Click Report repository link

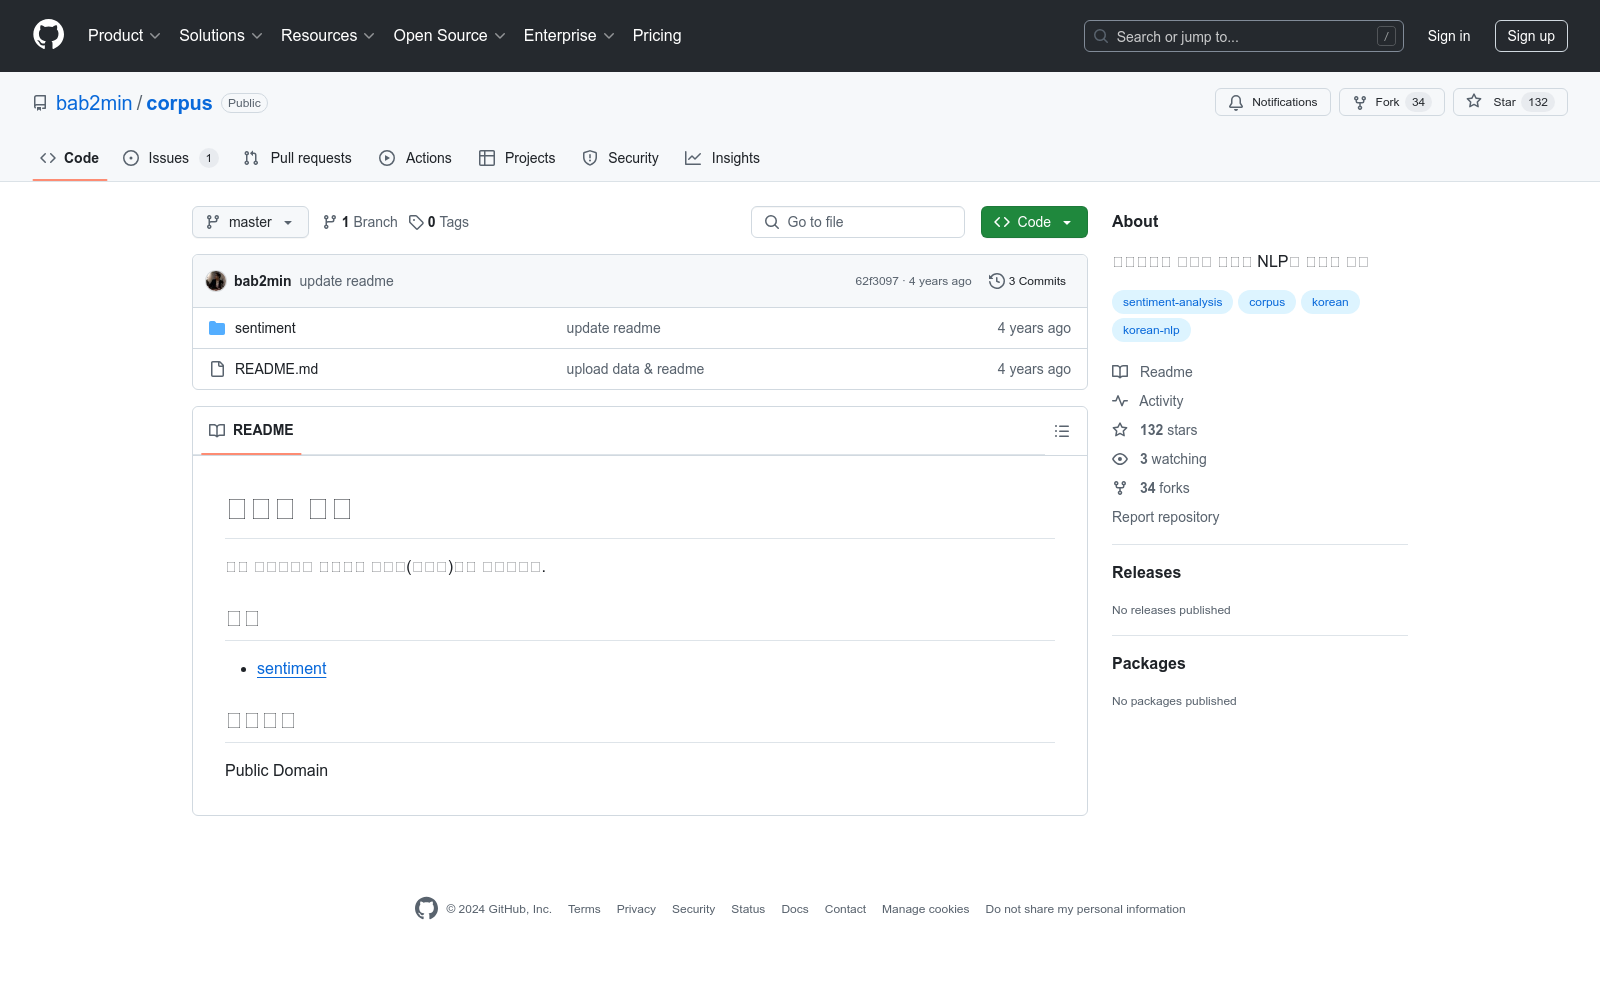tap(1165, 517)
